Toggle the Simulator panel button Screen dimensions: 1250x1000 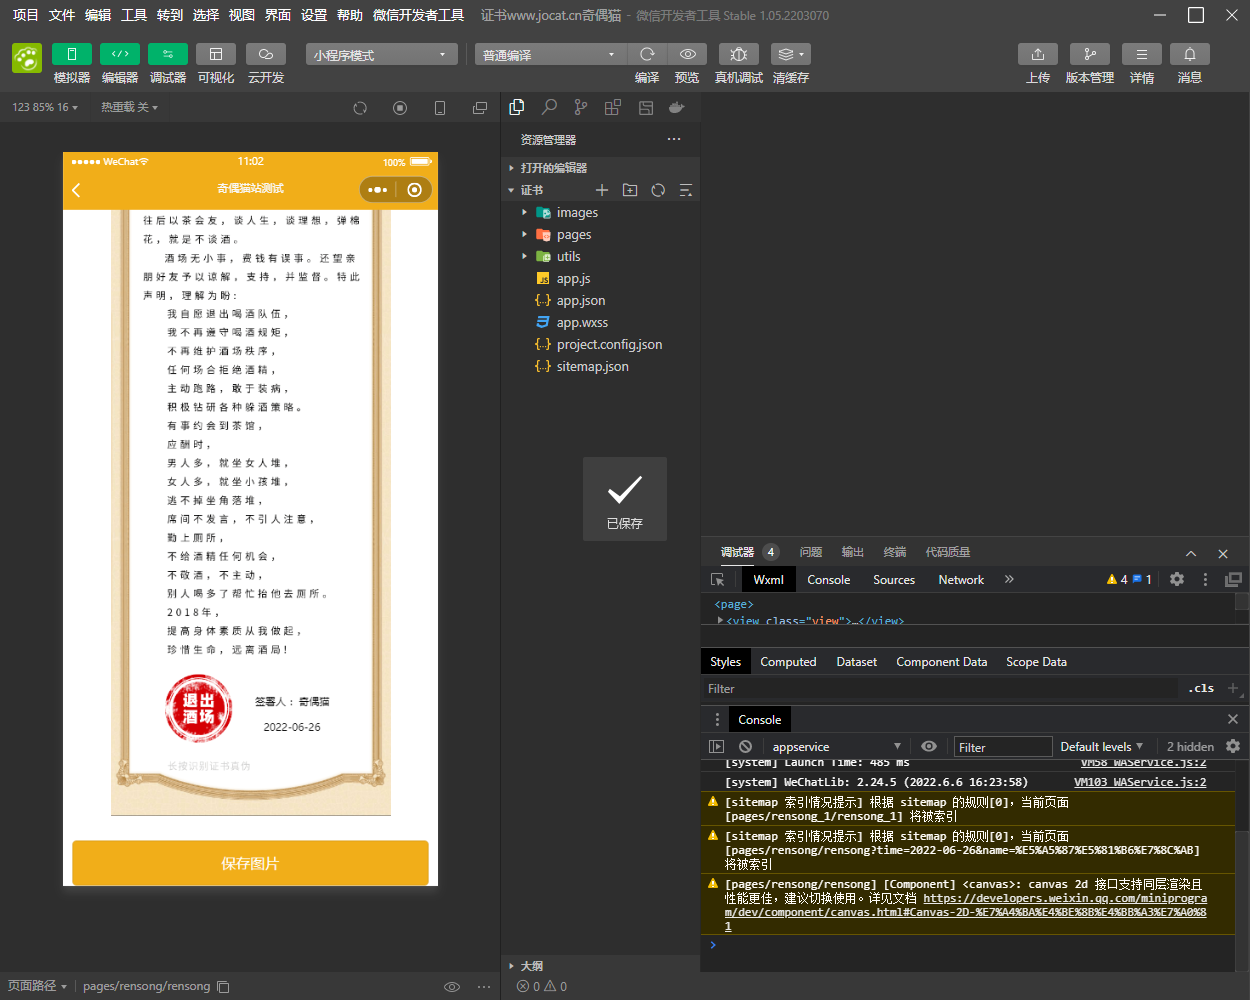click(x=72, y=54)
